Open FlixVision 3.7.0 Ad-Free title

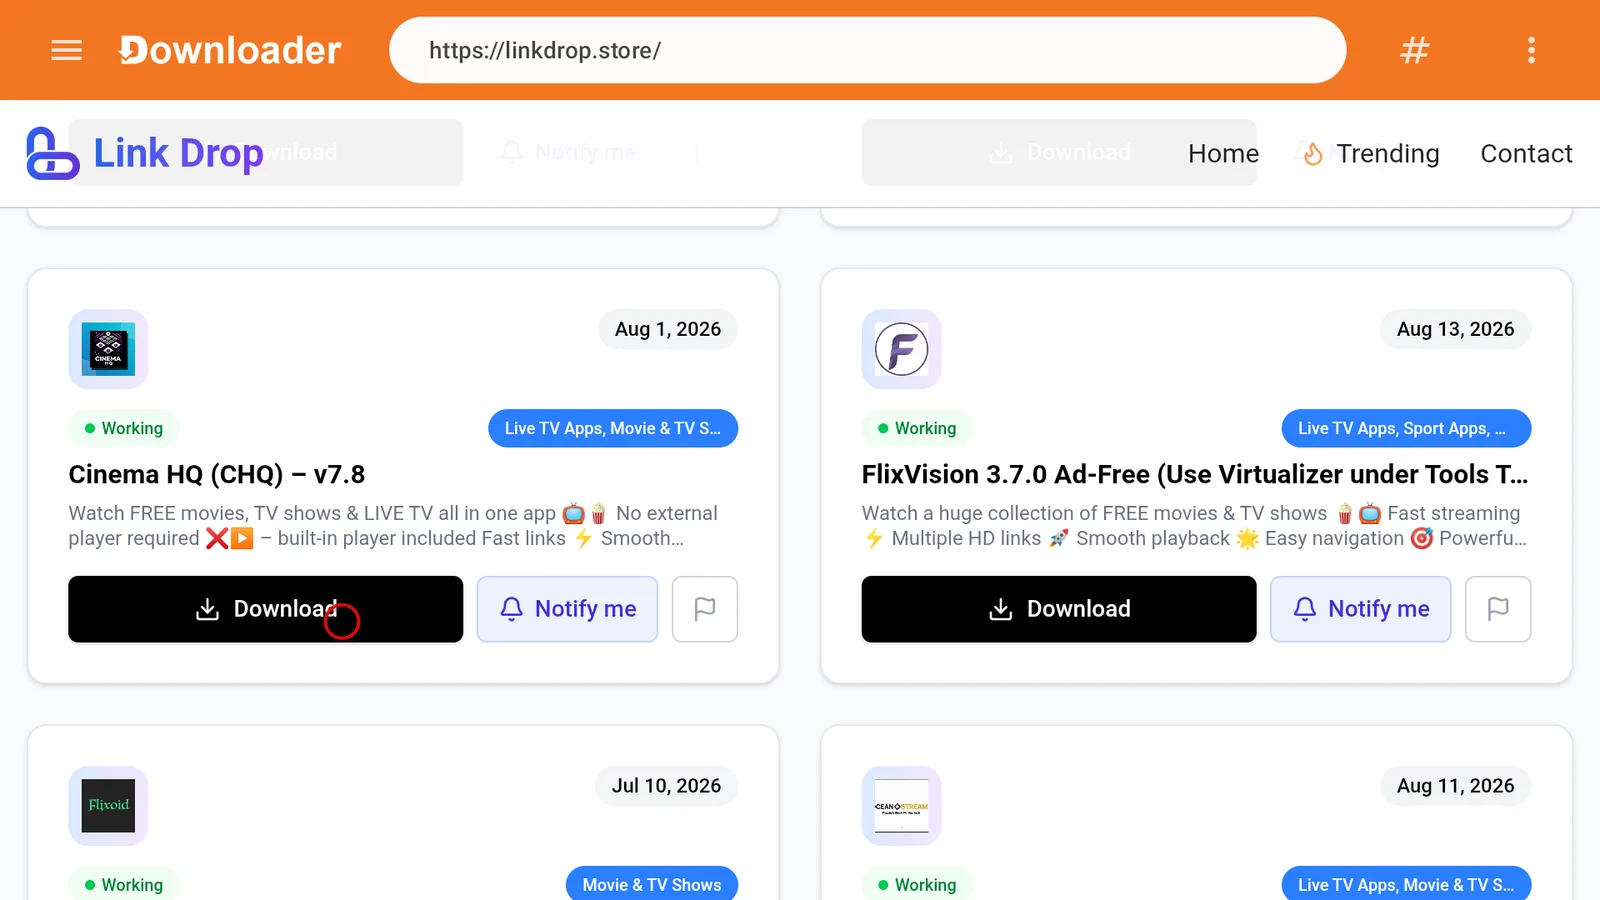click(1195, 474)
